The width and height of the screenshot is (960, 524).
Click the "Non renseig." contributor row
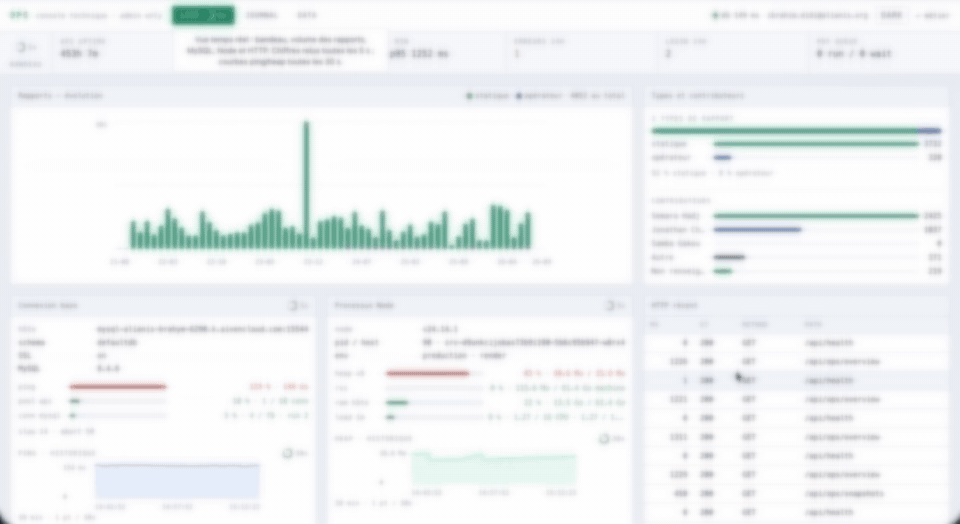(796, 271)
